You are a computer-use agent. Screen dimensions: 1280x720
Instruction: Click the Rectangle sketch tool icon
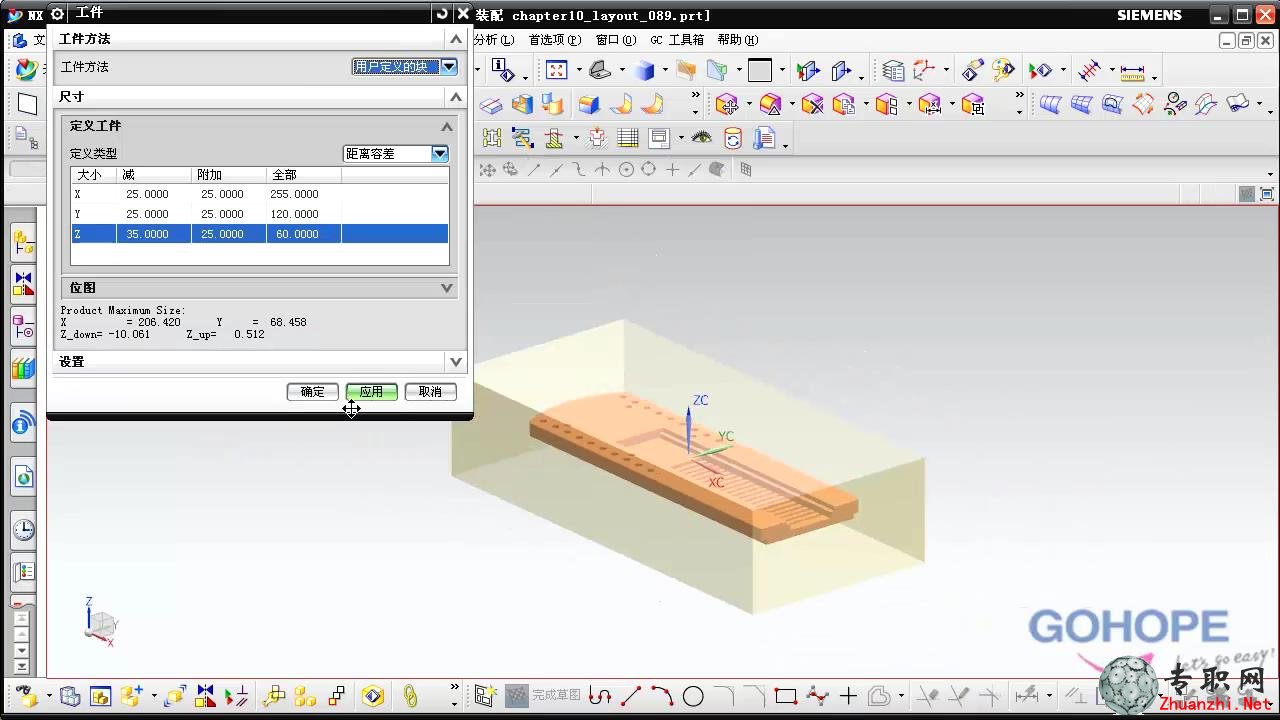coord(786,696)
